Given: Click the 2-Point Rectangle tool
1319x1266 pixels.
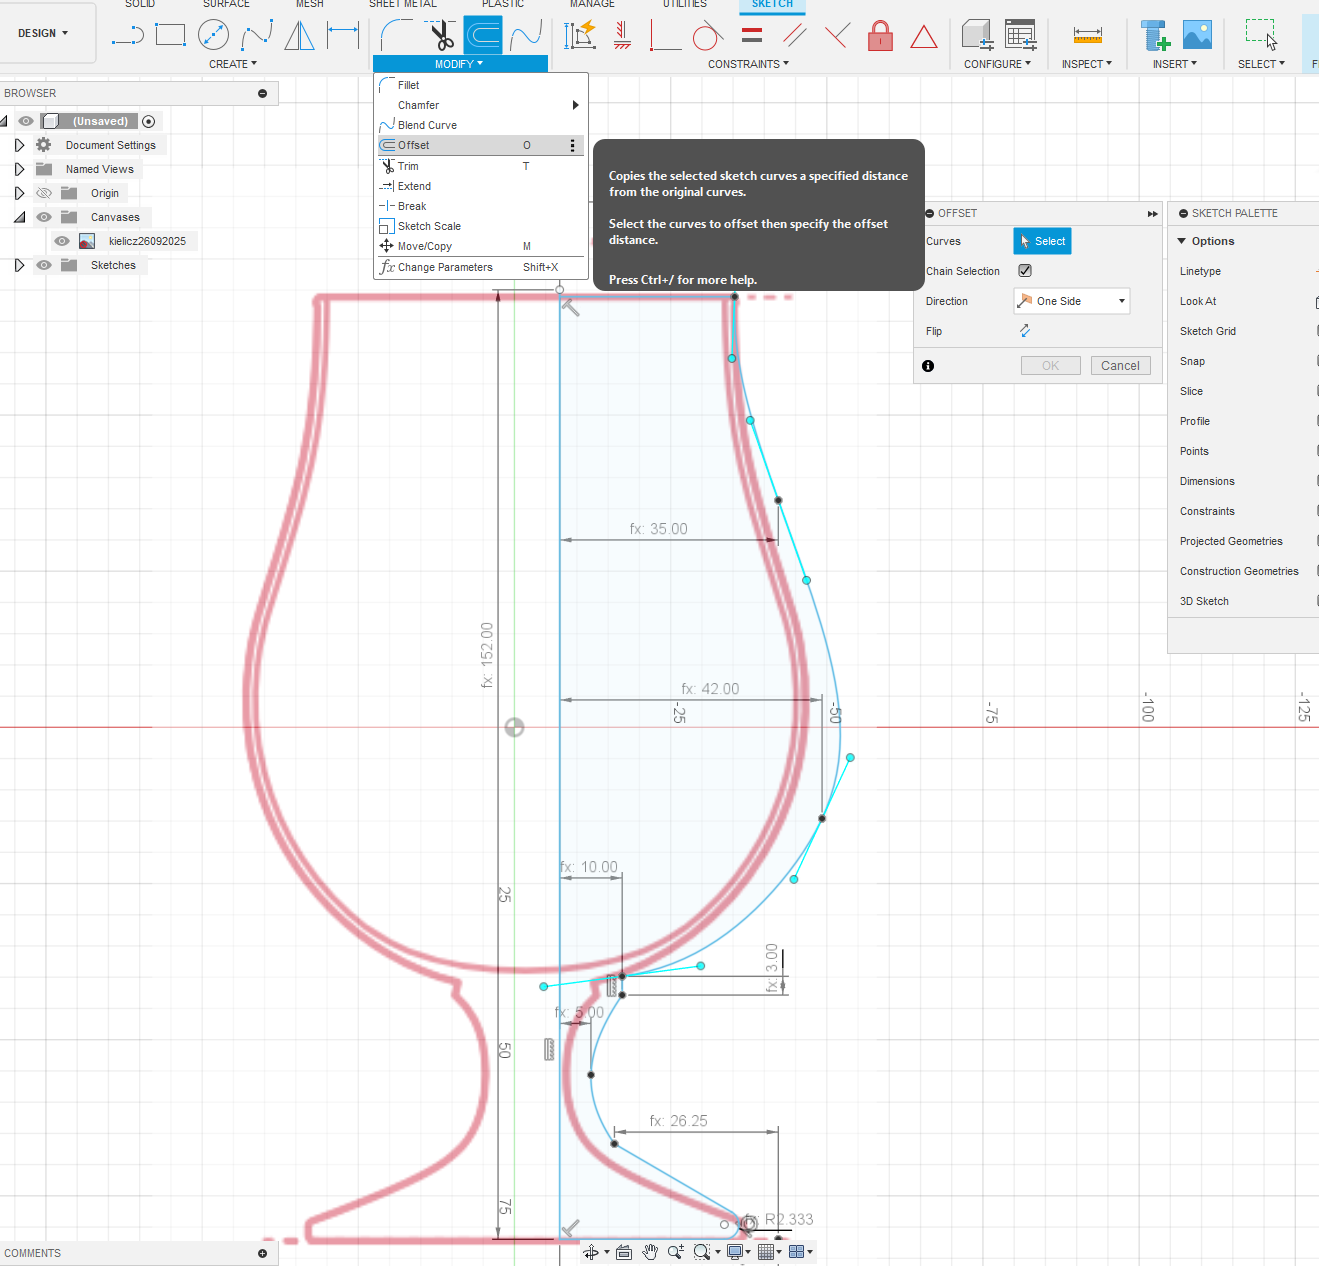Looking at the screenshot, I should tap(171, 35).
